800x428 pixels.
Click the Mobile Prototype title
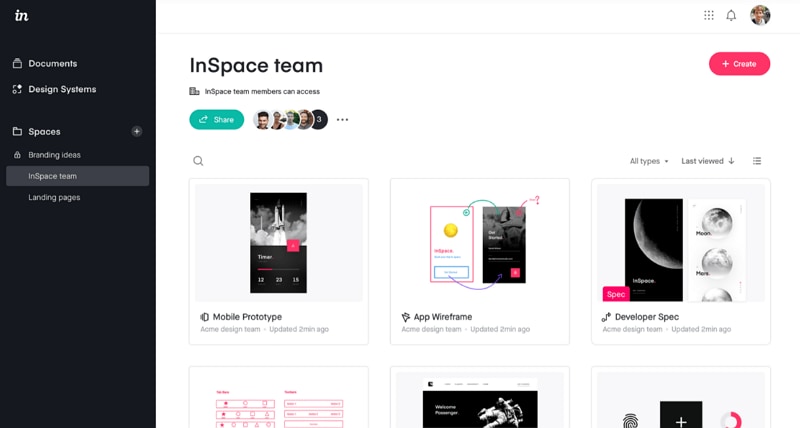247,317
